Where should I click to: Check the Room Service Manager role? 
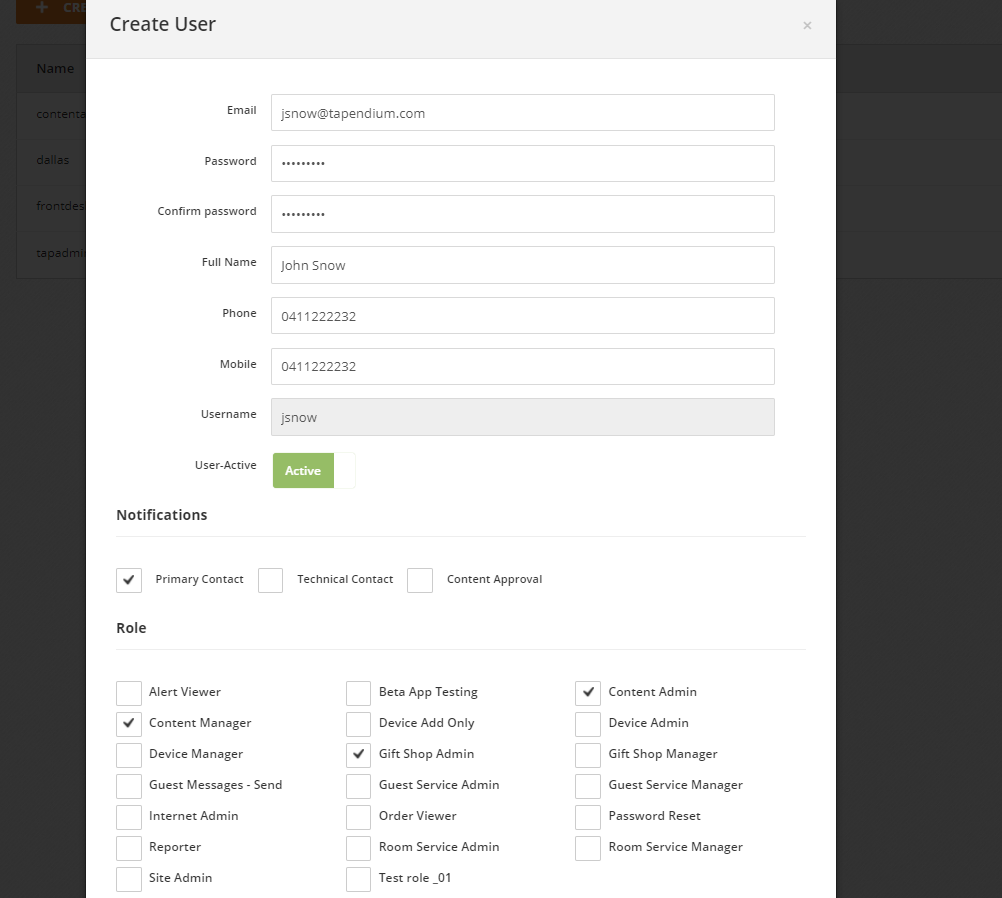point(587,848)
